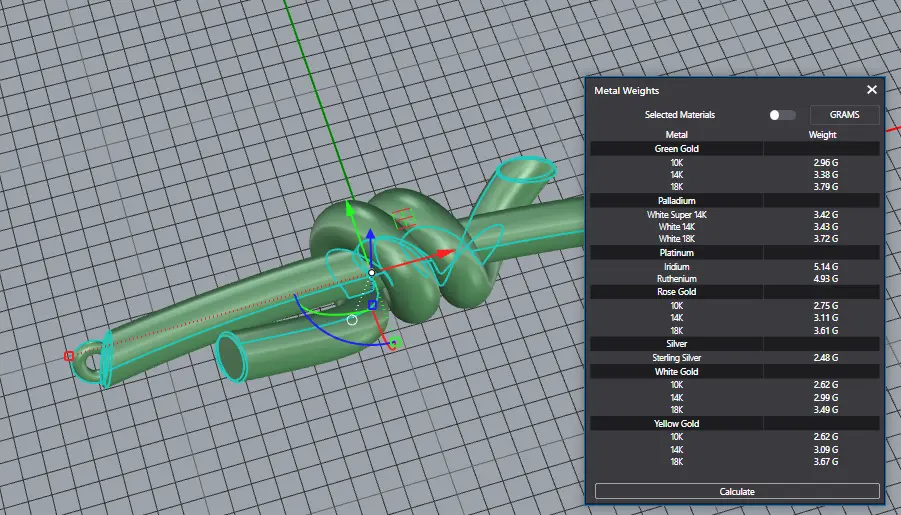This screenshot has width=901, height=515.
Task: Click the Metal Weights panel title
Action: pos(626,91)
